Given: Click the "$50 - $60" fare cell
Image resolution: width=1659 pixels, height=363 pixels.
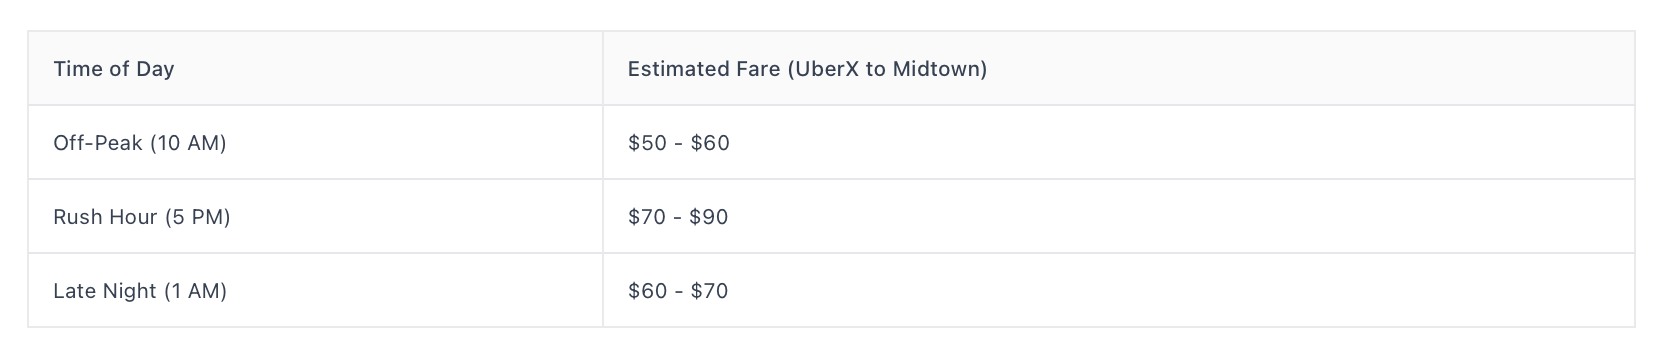Looking at the screenshot, I should click(x=1119, y=142).
